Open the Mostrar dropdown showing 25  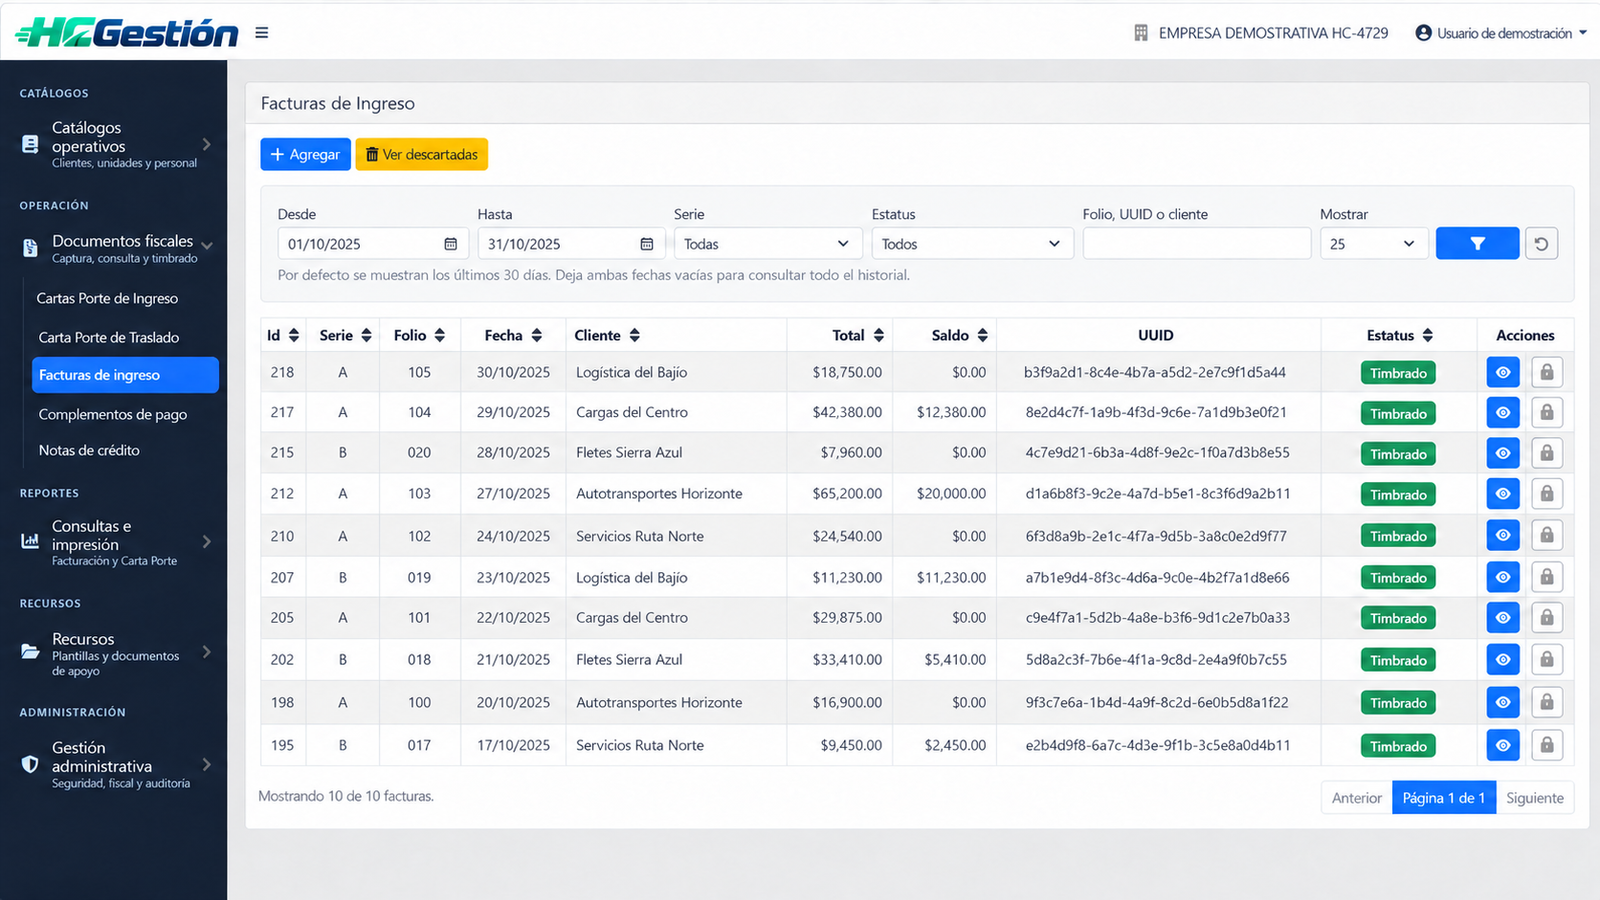pyautogui.click(x=1374, y=244)
